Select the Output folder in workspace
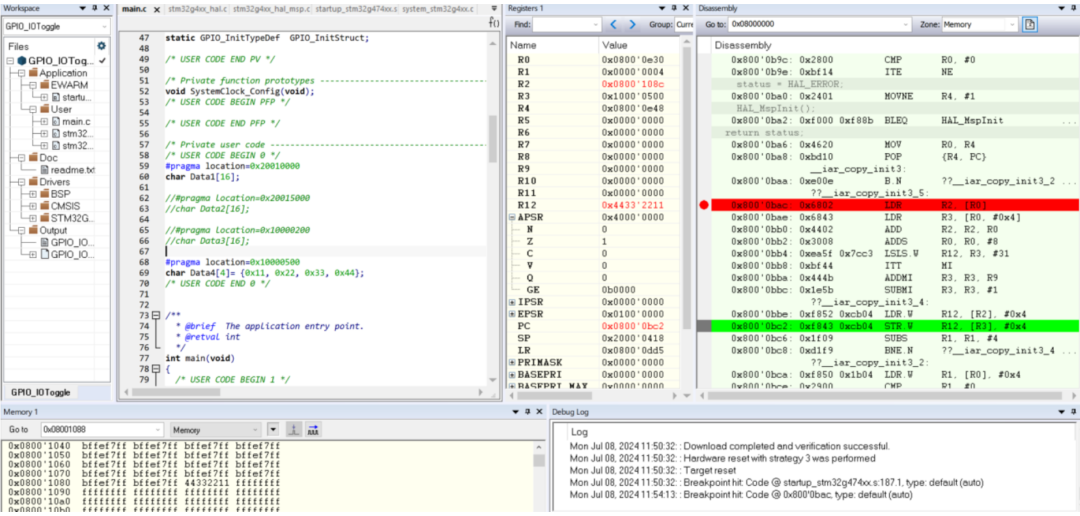This screenshot has height=516, width=1080. (53, 230)
